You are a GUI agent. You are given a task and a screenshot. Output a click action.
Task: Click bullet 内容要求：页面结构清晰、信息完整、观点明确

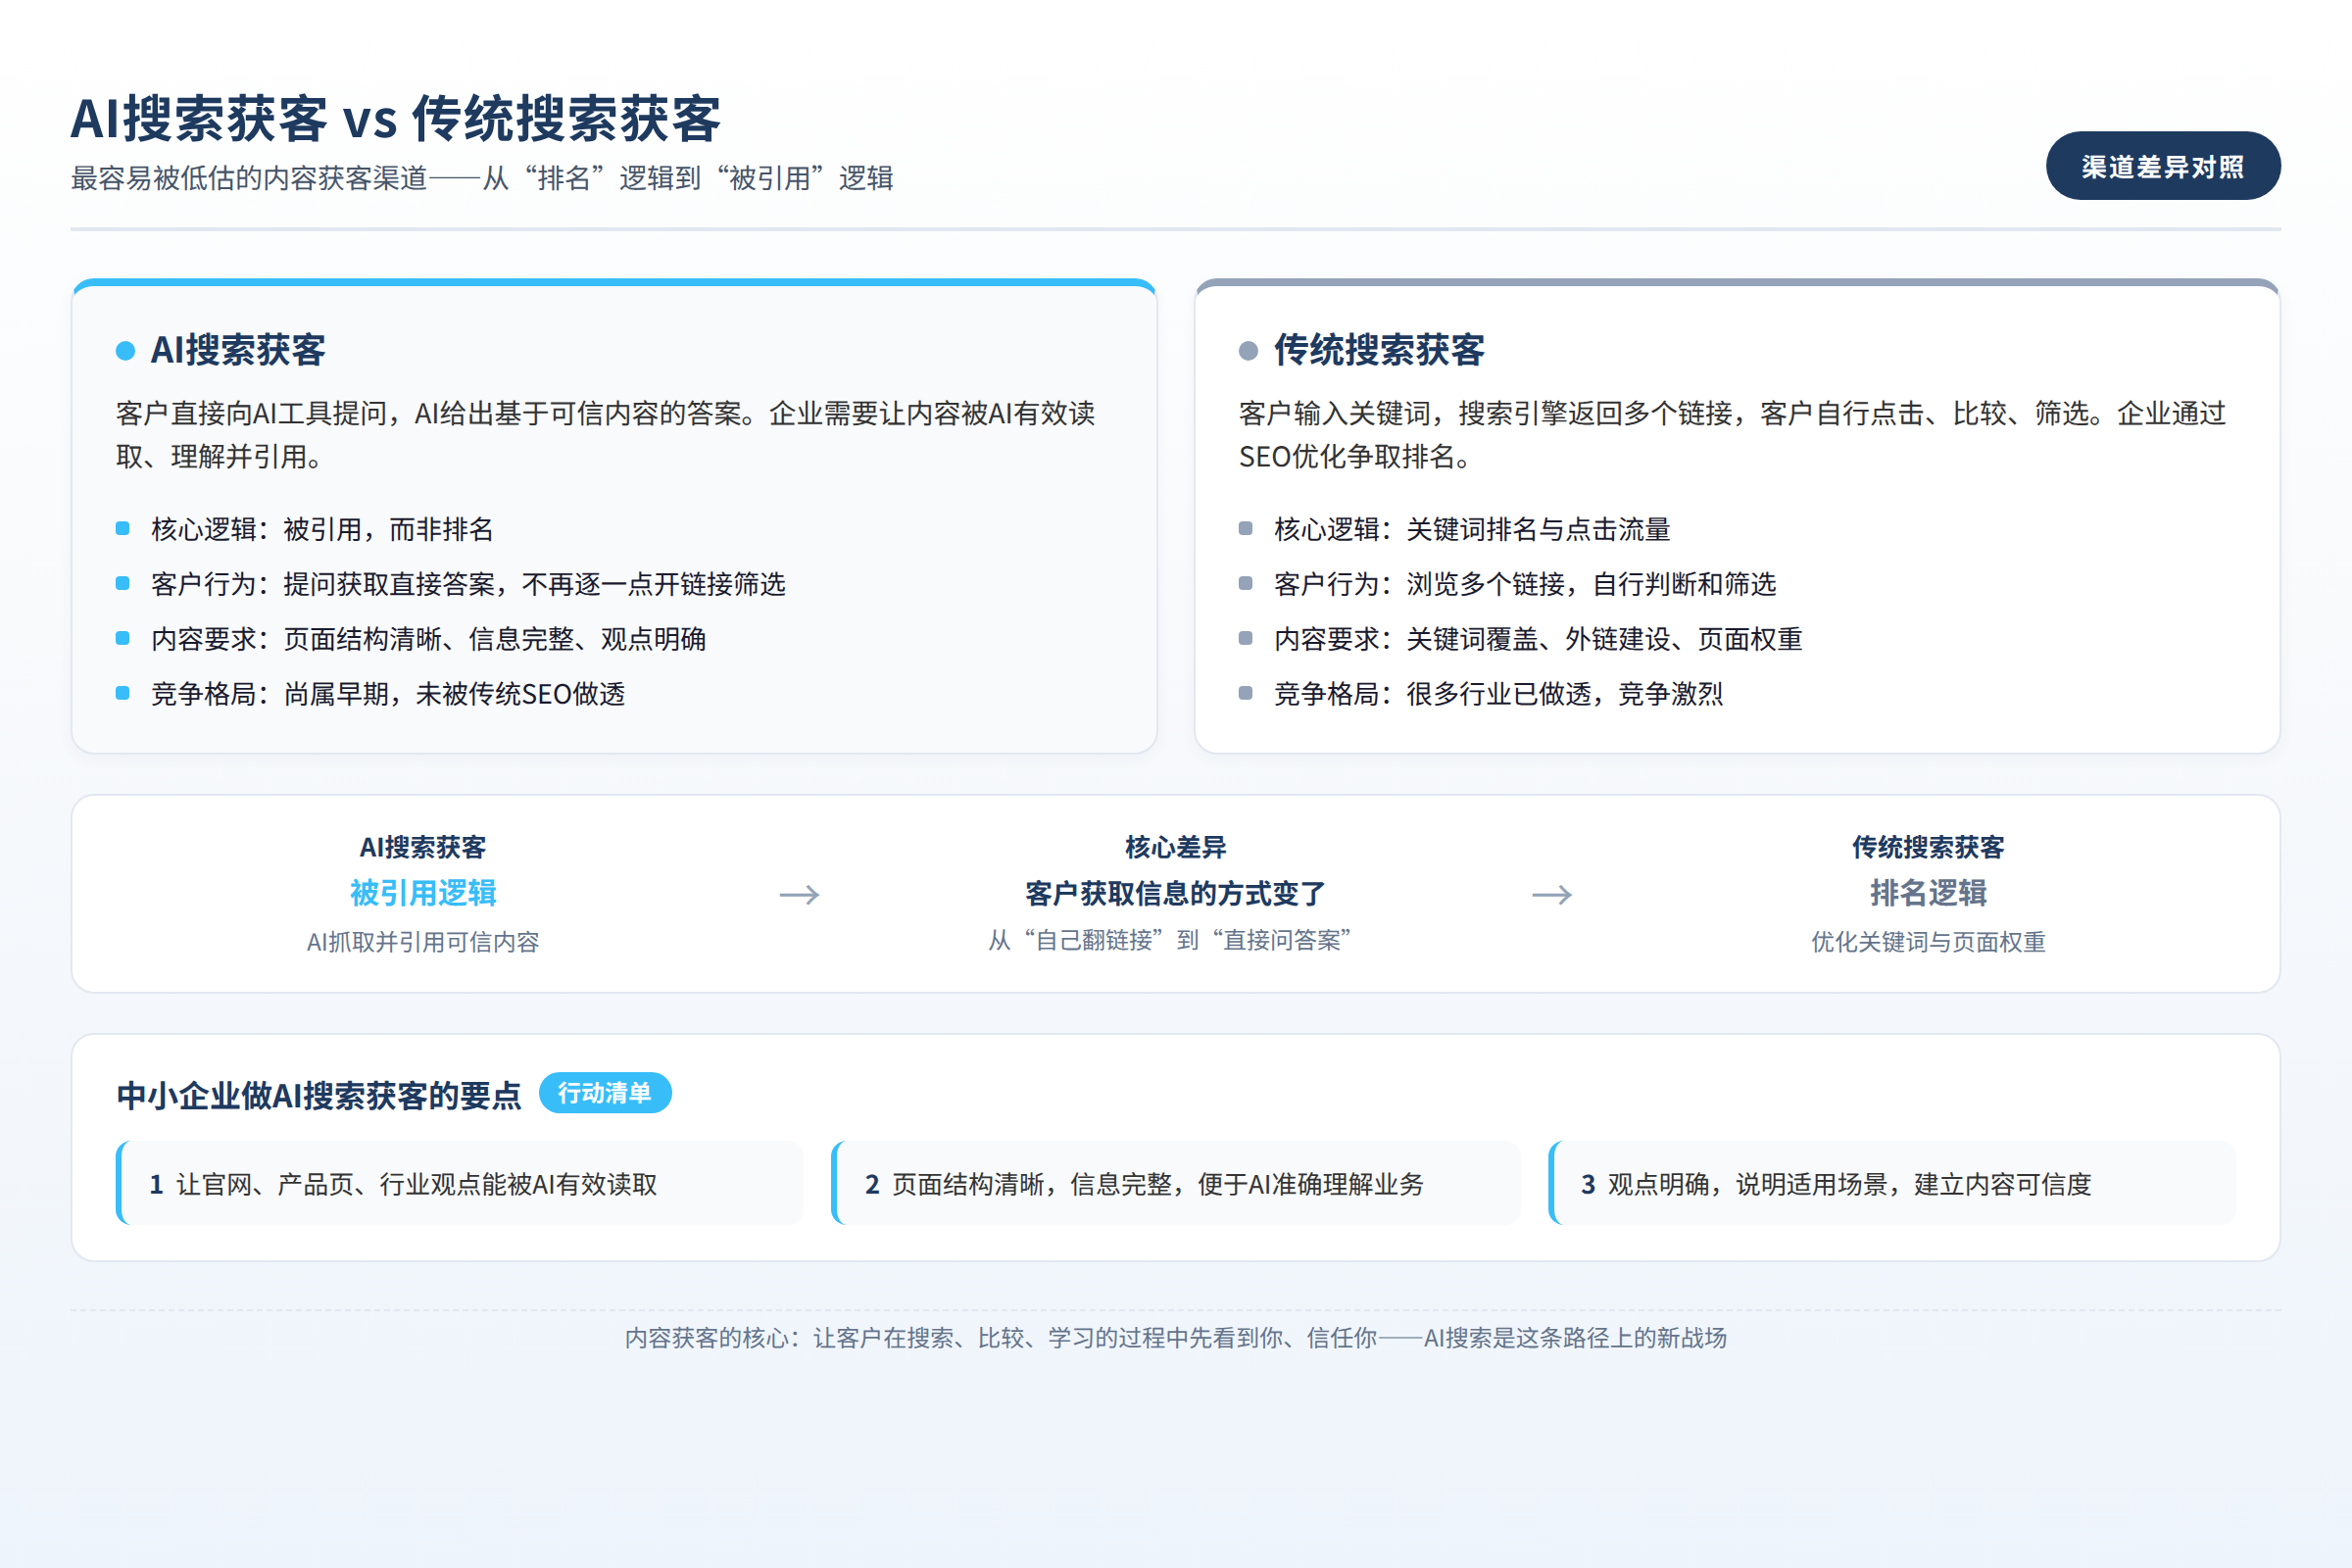click(x=428, y=639)
